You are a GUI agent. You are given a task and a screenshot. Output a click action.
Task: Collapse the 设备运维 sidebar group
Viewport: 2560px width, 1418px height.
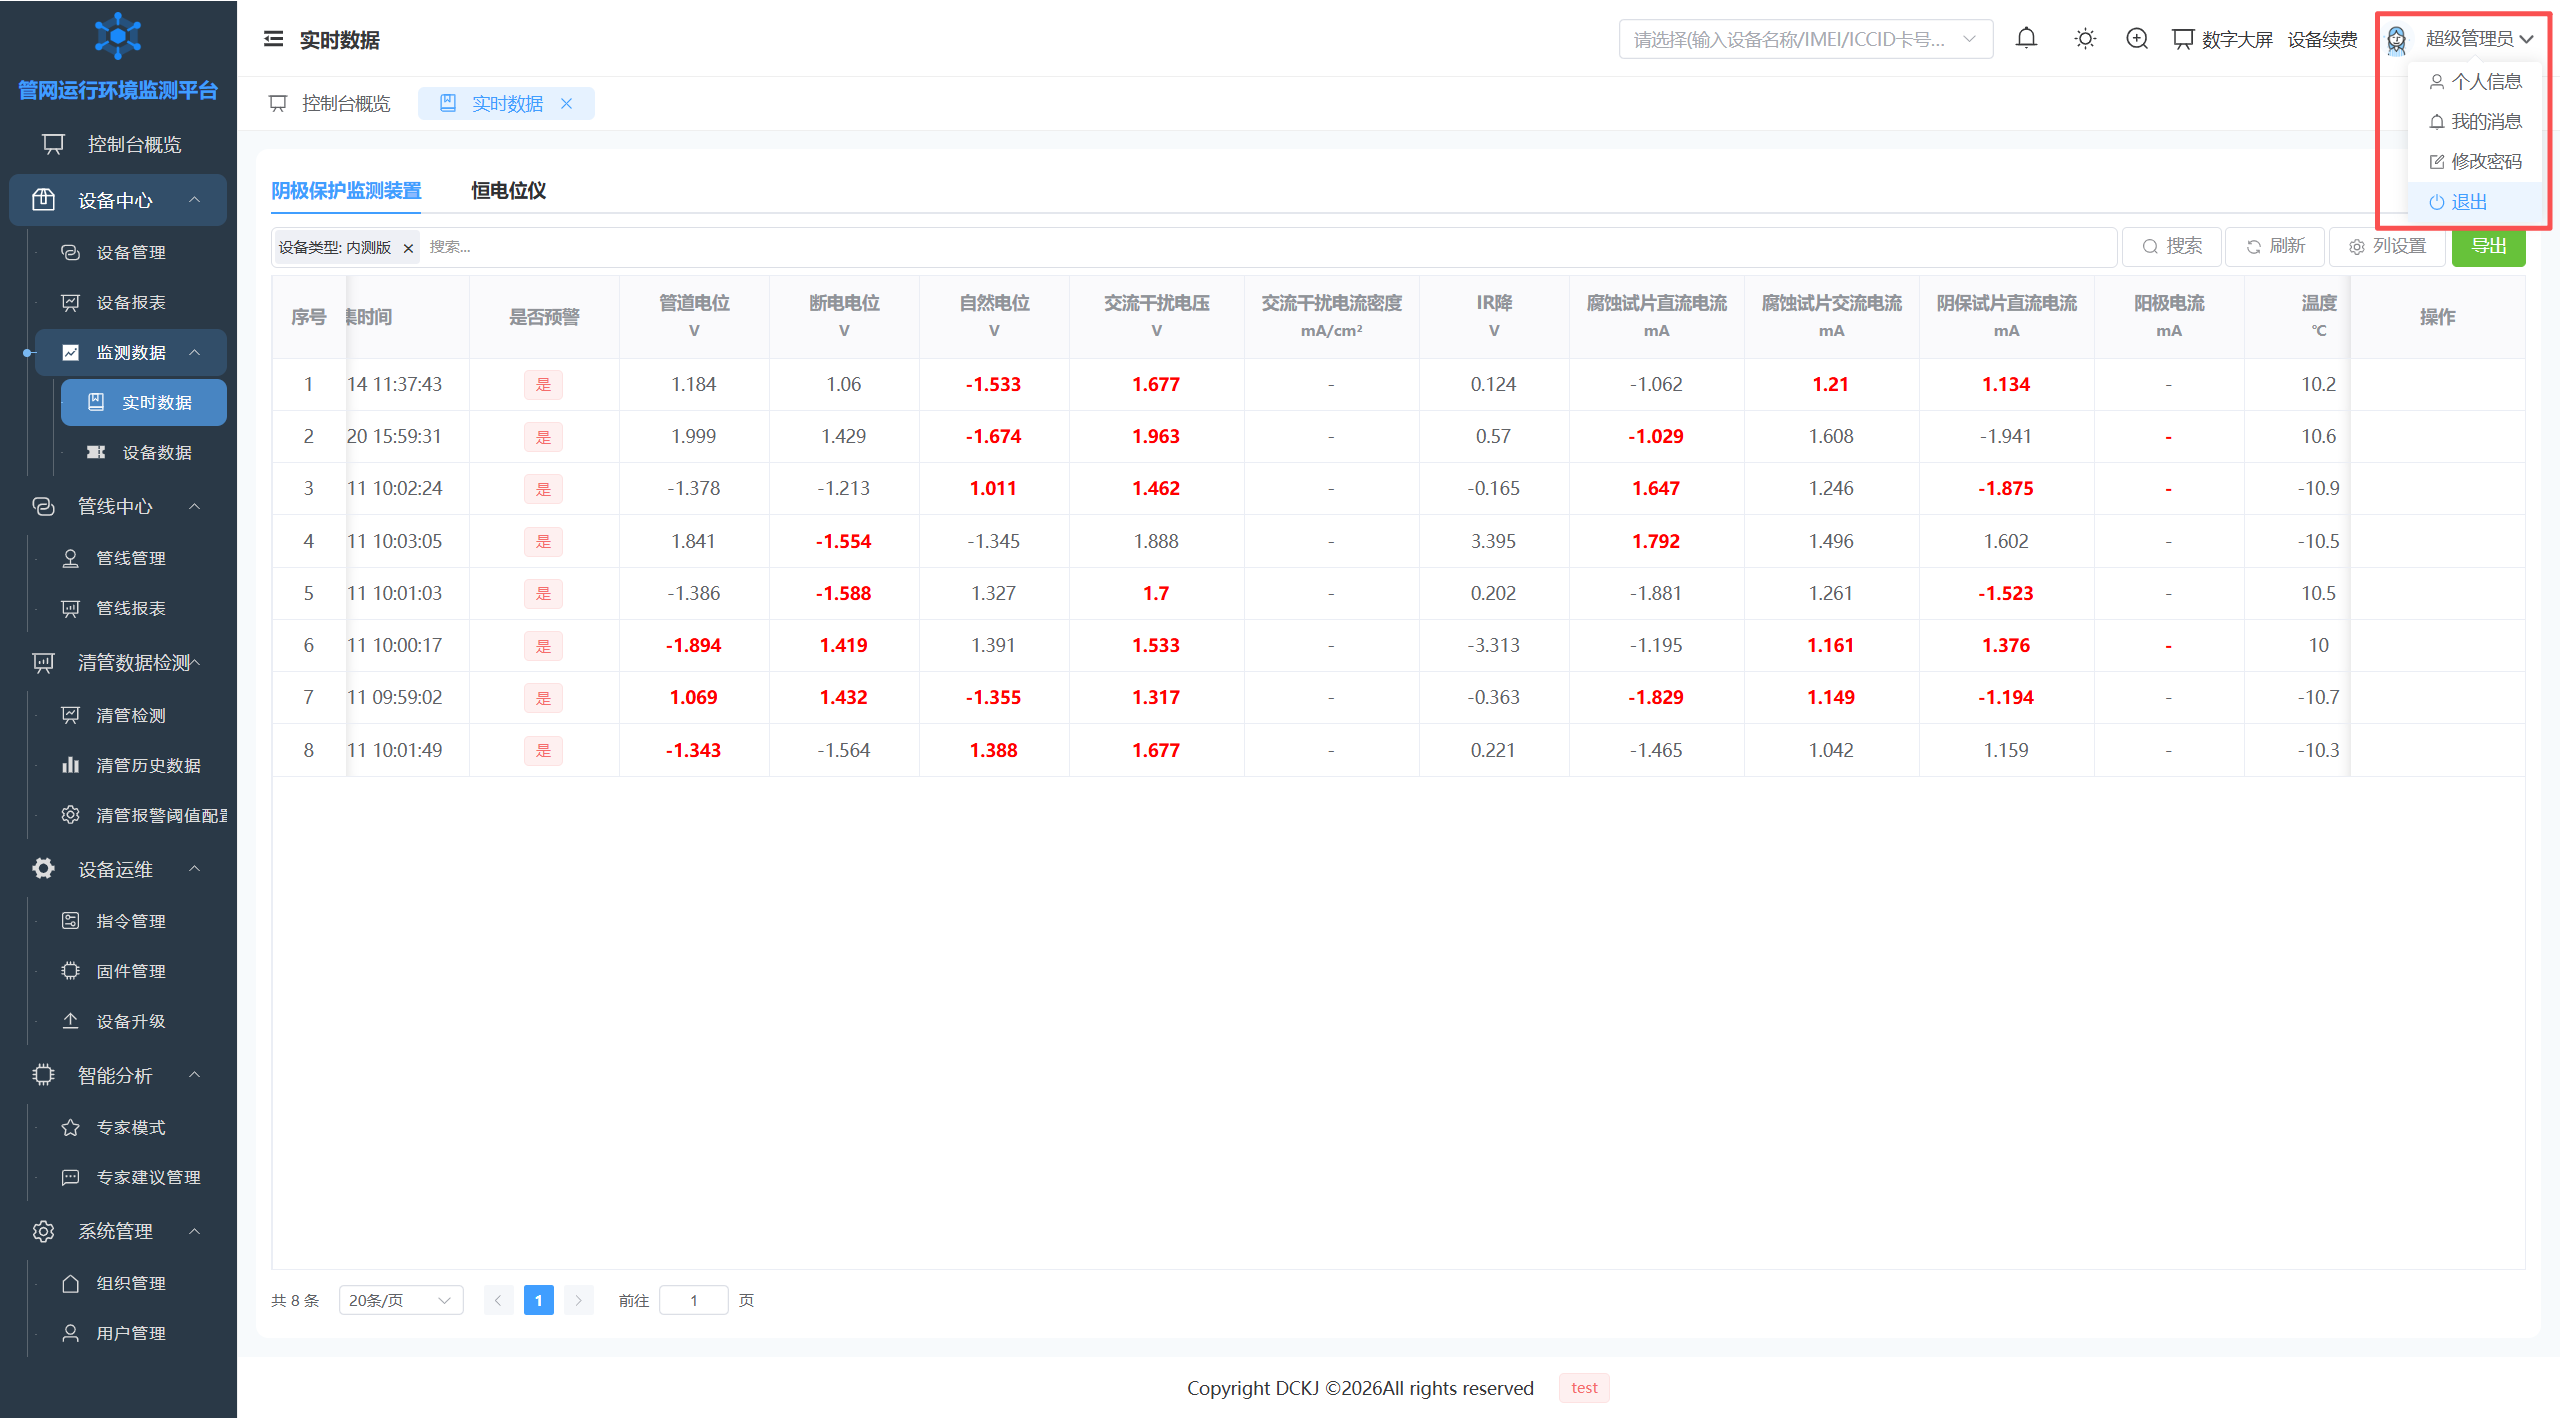118,869
